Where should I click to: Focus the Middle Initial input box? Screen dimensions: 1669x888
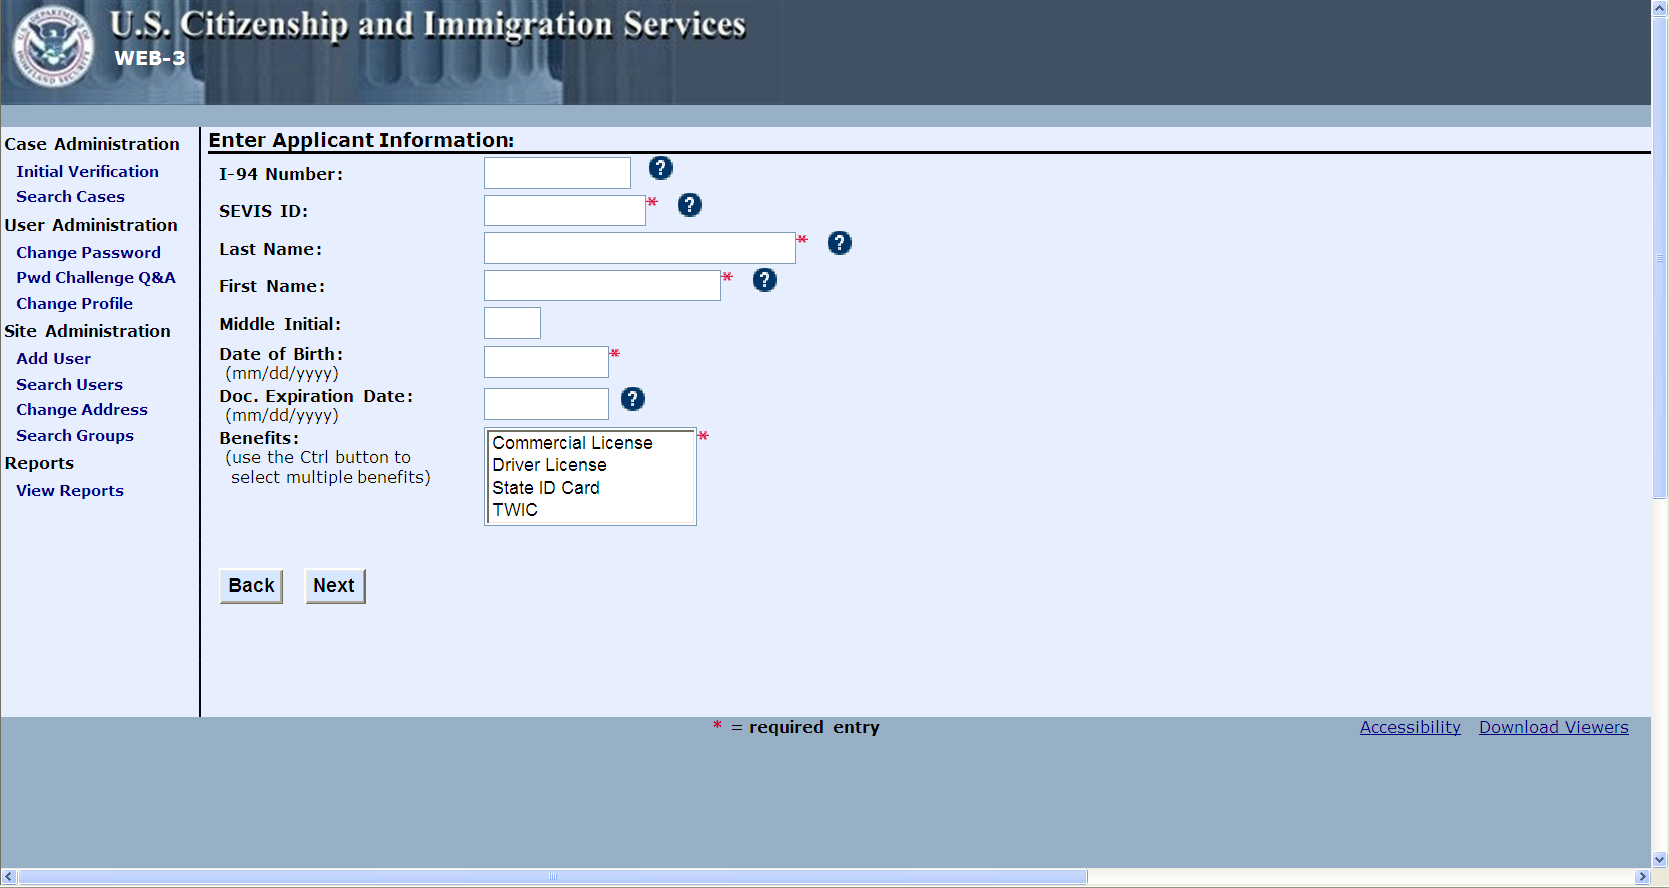coord(512,323)
